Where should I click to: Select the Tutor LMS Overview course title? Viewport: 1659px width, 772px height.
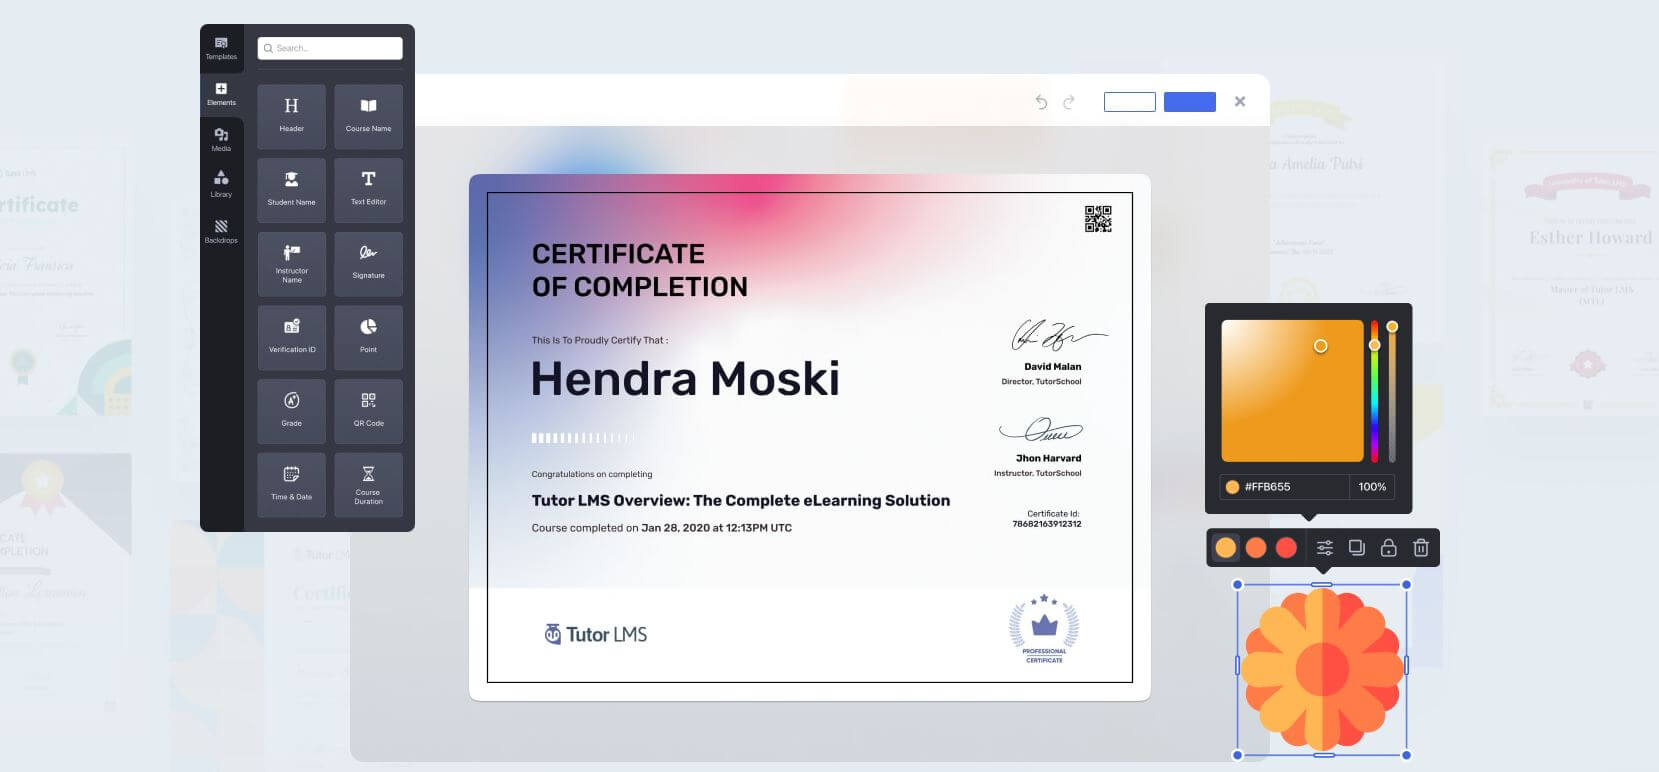pyautogui.click(x=741, y=501)
